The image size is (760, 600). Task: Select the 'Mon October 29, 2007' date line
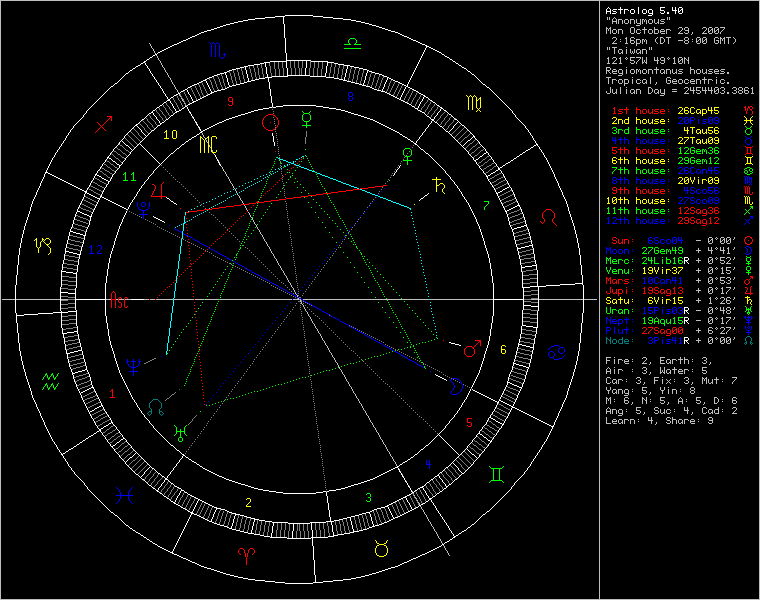(665, 31)
